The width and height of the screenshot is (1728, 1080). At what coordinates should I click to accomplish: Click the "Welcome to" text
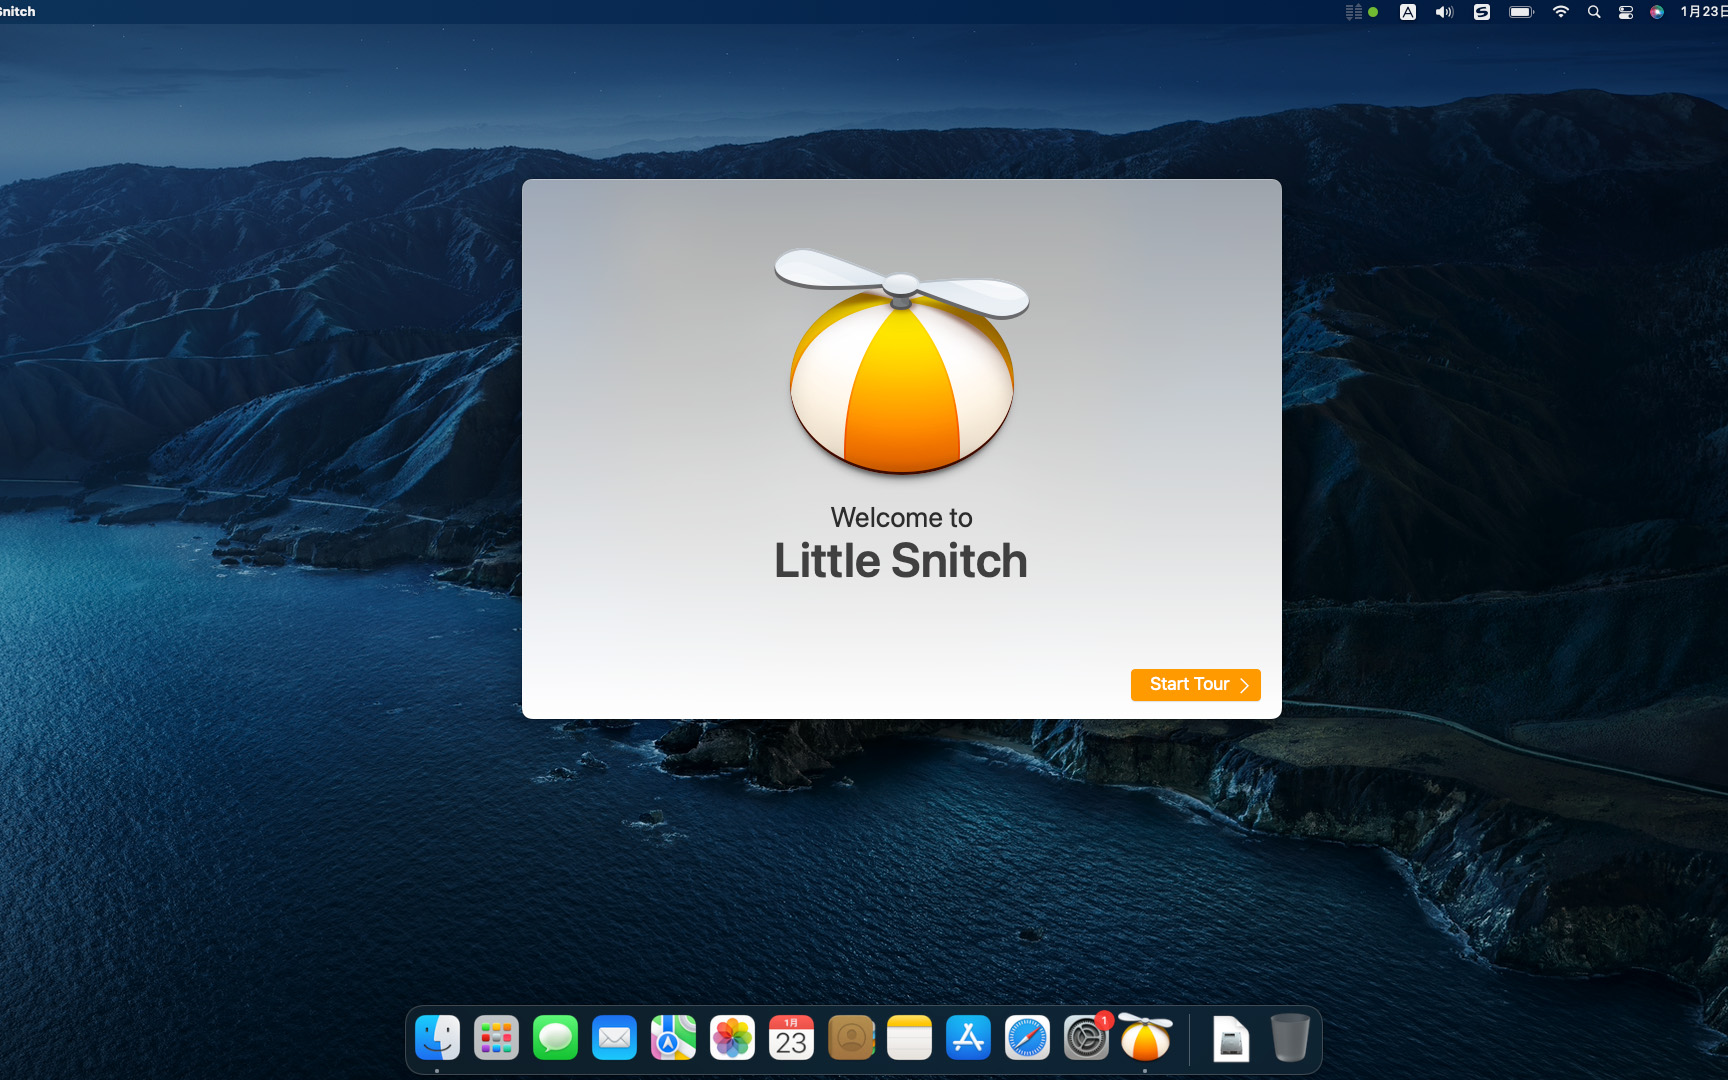[901, 518]
